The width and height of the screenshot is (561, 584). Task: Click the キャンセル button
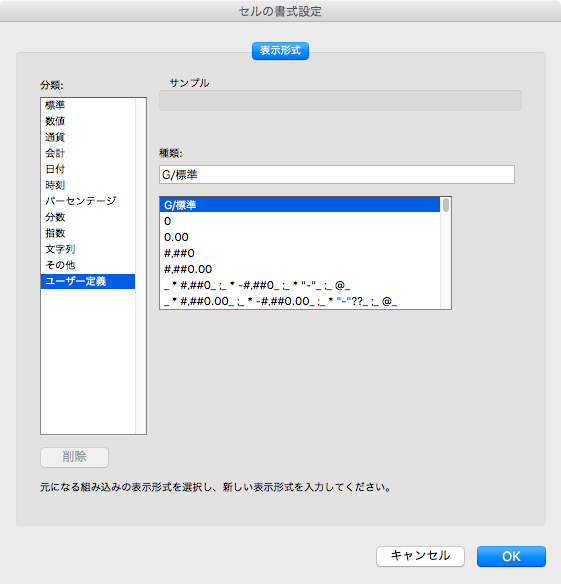420,556
